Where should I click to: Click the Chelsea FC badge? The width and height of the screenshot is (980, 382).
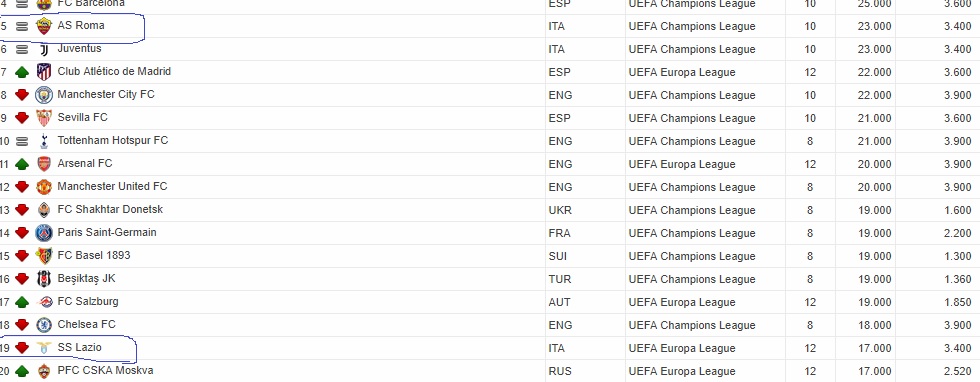44,325
